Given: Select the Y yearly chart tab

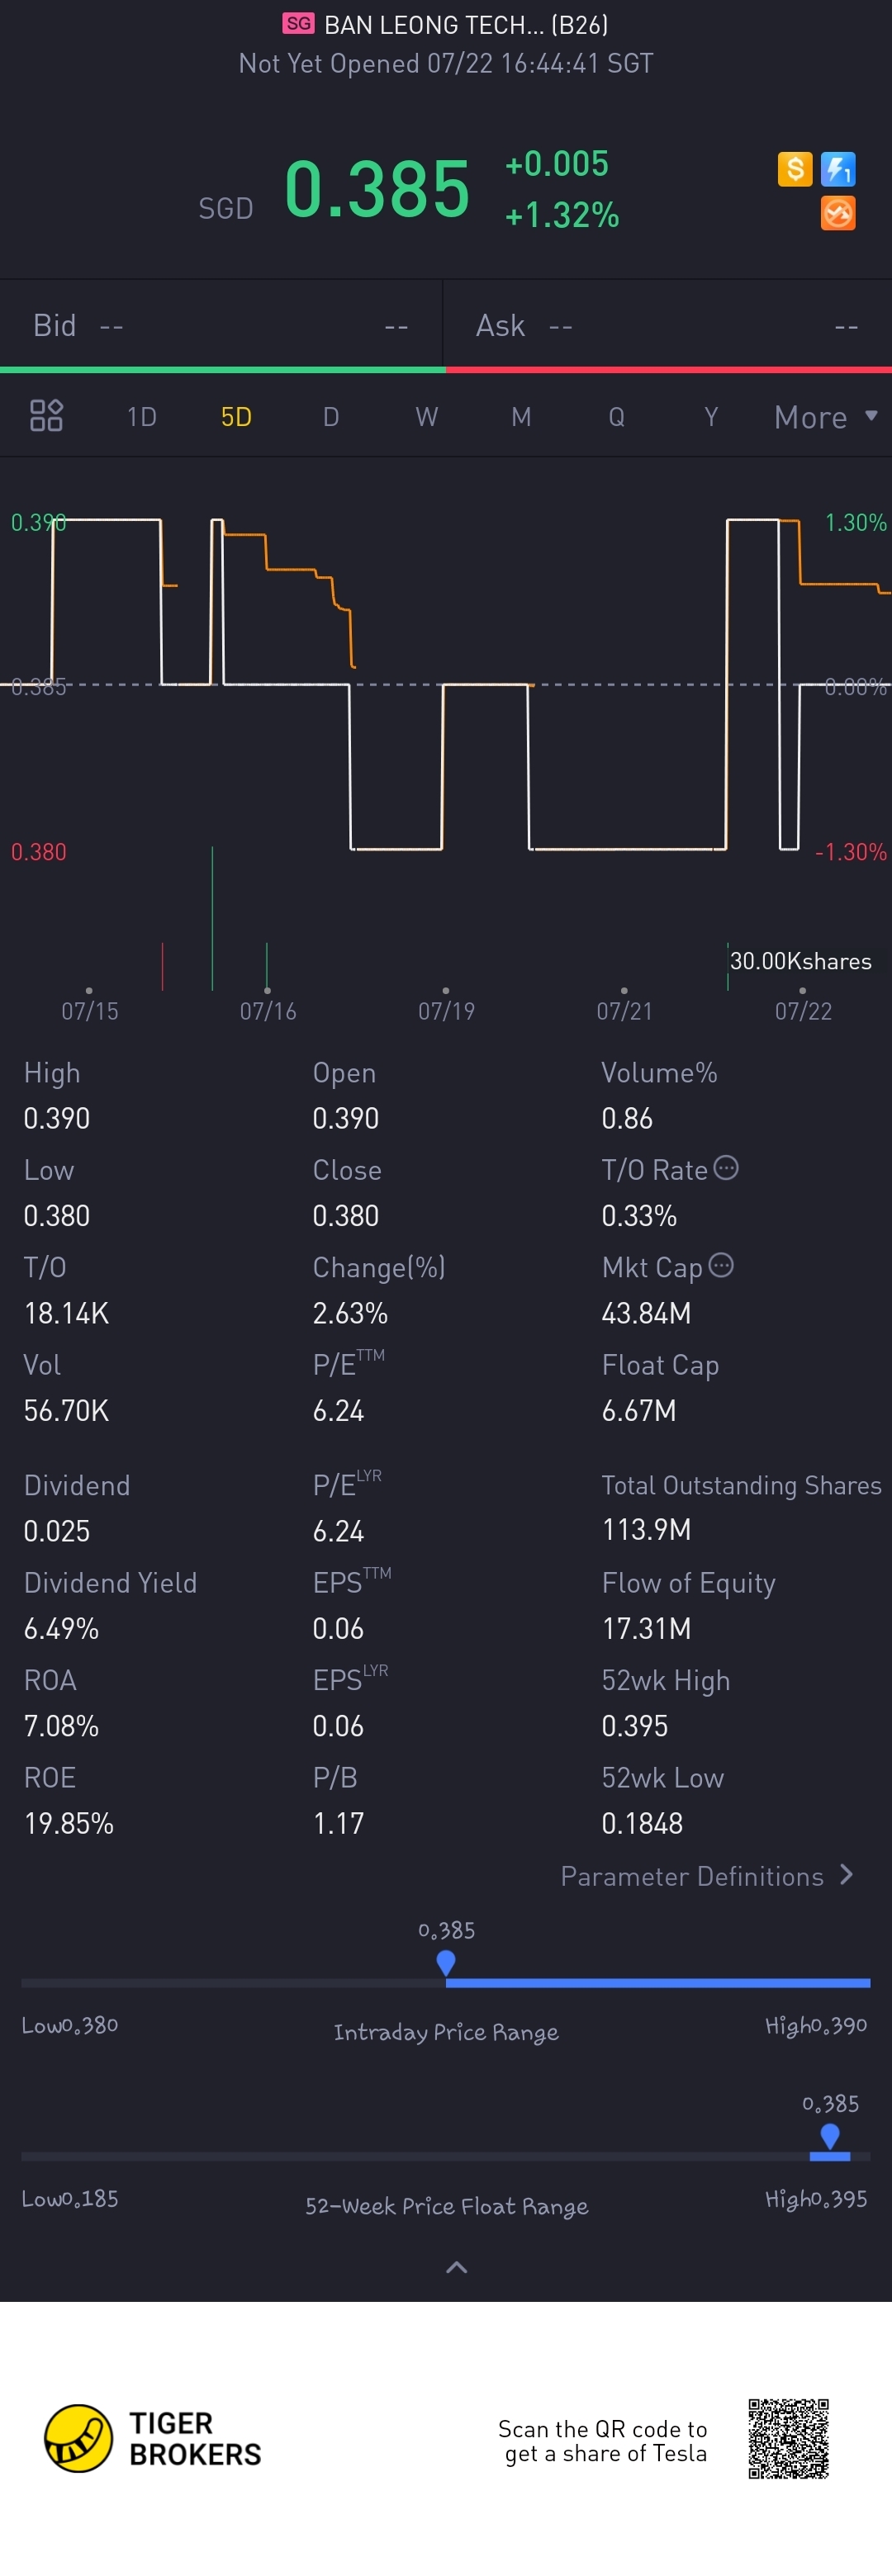Looking at the screenshot, I should pyautogui.click(x=711, y=416).
